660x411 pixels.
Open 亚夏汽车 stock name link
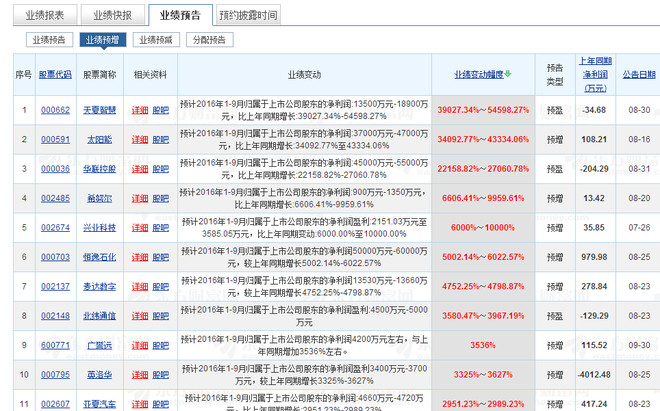(99, 404)
